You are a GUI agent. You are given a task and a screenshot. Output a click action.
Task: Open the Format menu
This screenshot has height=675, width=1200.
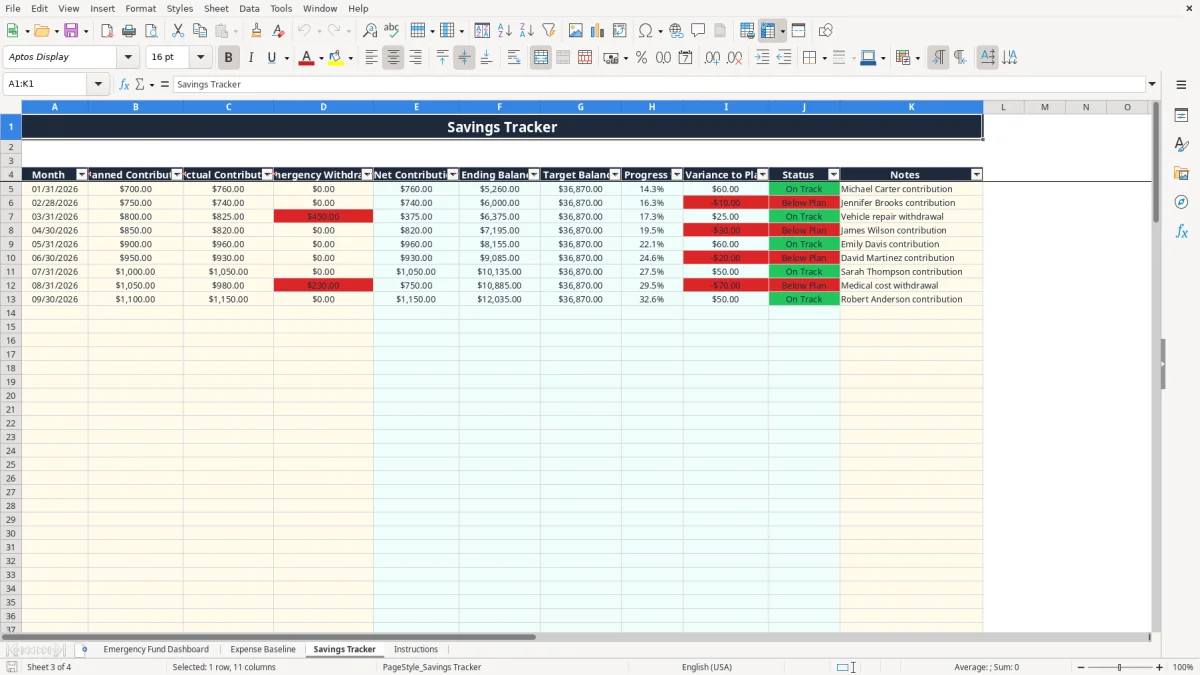(141, 8)
